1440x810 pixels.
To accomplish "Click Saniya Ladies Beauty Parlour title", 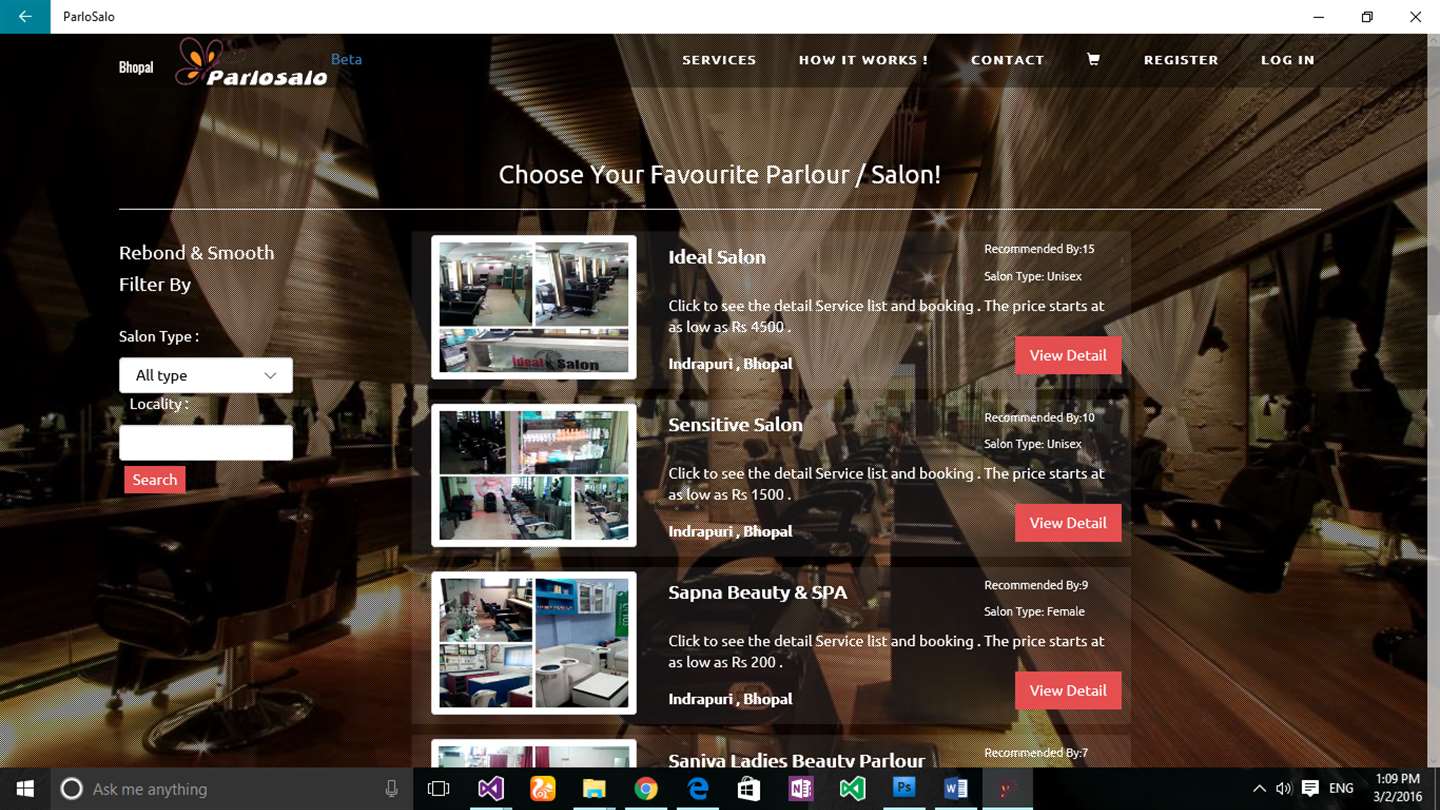I will 796,760.
